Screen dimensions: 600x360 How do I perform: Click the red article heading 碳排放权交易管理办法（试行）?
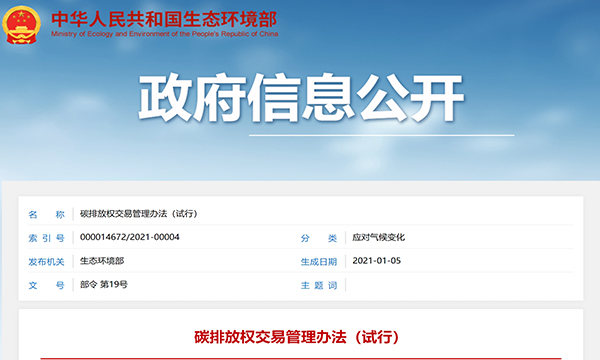coord(297,337)
